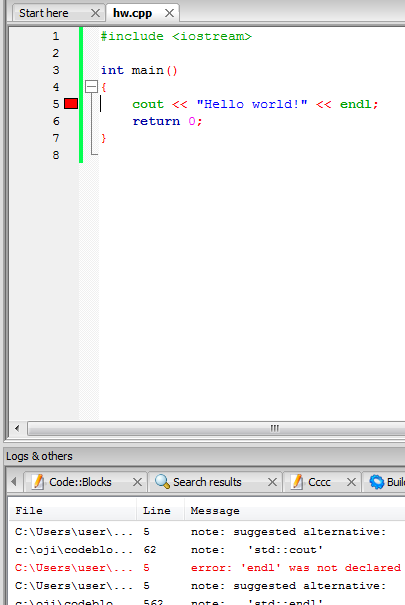405x605 pixels.
Task: Click the red error marker on line 5
Action: (x=71, y=104)
